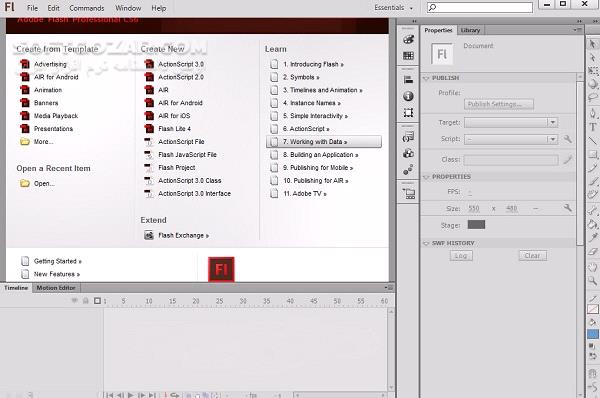Click the swap colors icon in Tools
The image size is (600, 398).
[x=593, y=357]
